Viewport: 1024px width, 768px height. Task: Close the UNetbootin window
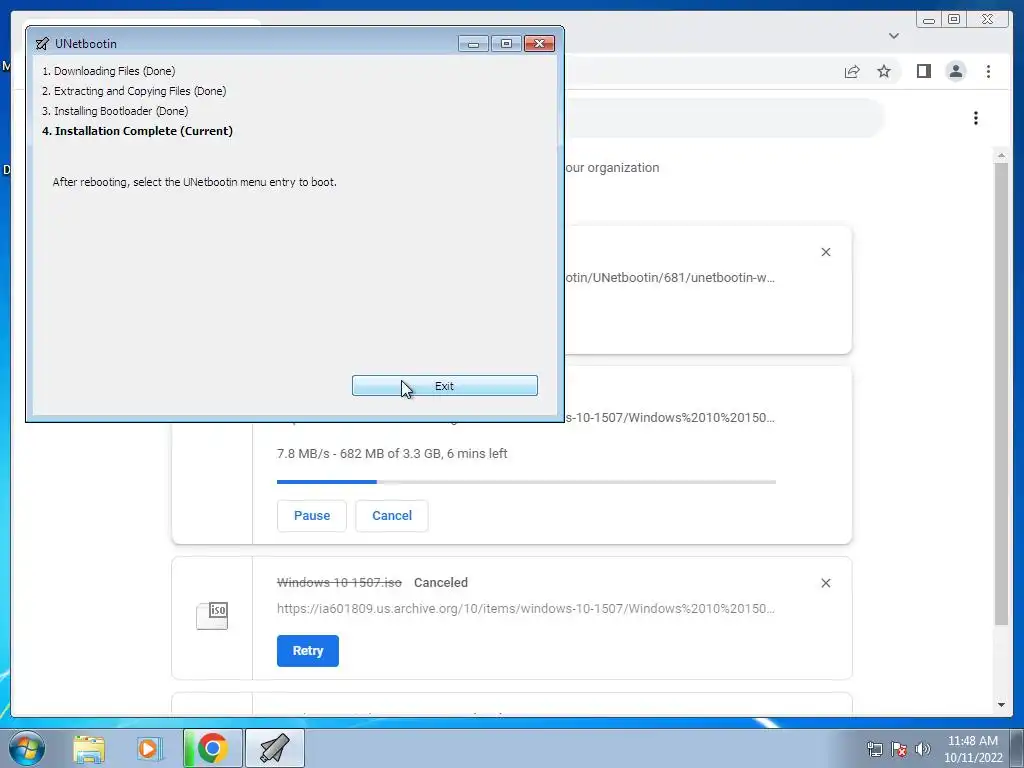539,44
